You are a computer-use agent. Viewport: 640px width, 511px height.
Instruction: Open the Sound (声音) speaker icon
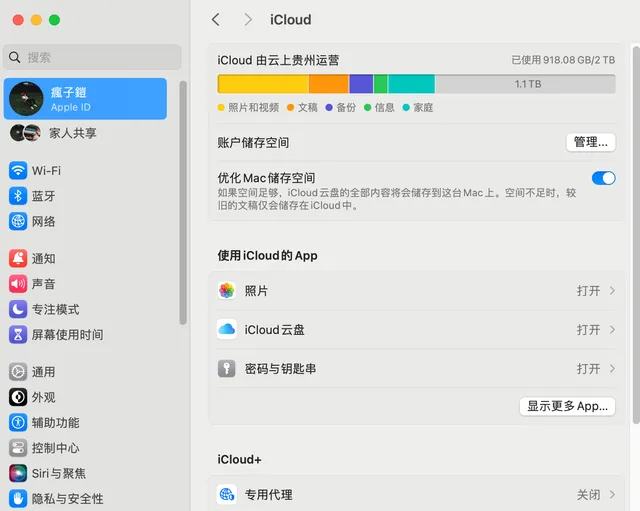(x=18, y=284)
